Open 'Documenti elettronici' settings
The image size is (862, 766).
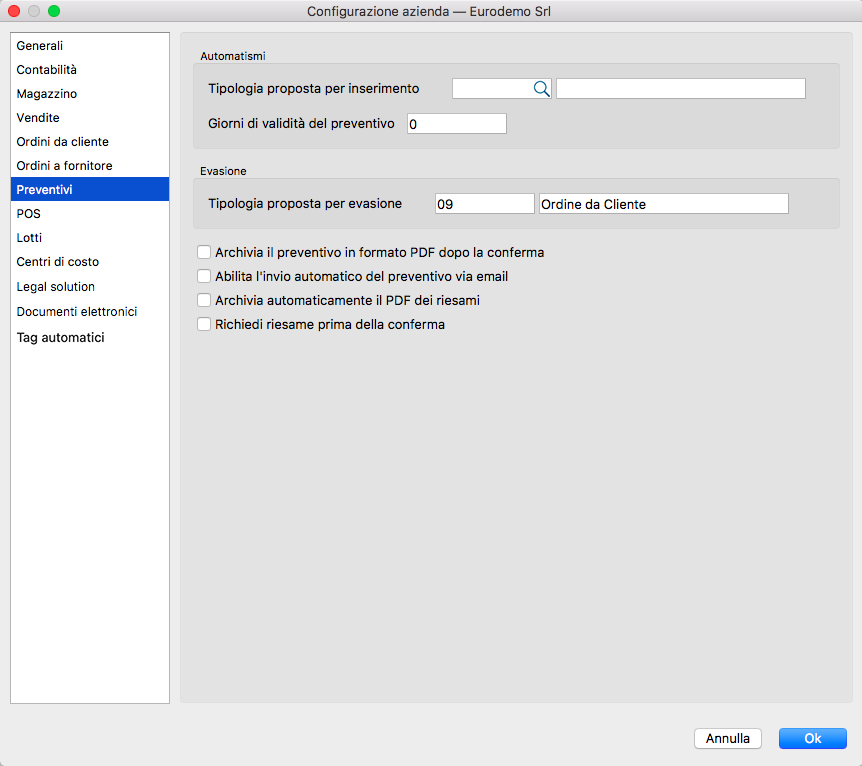[x=77, y=312]
